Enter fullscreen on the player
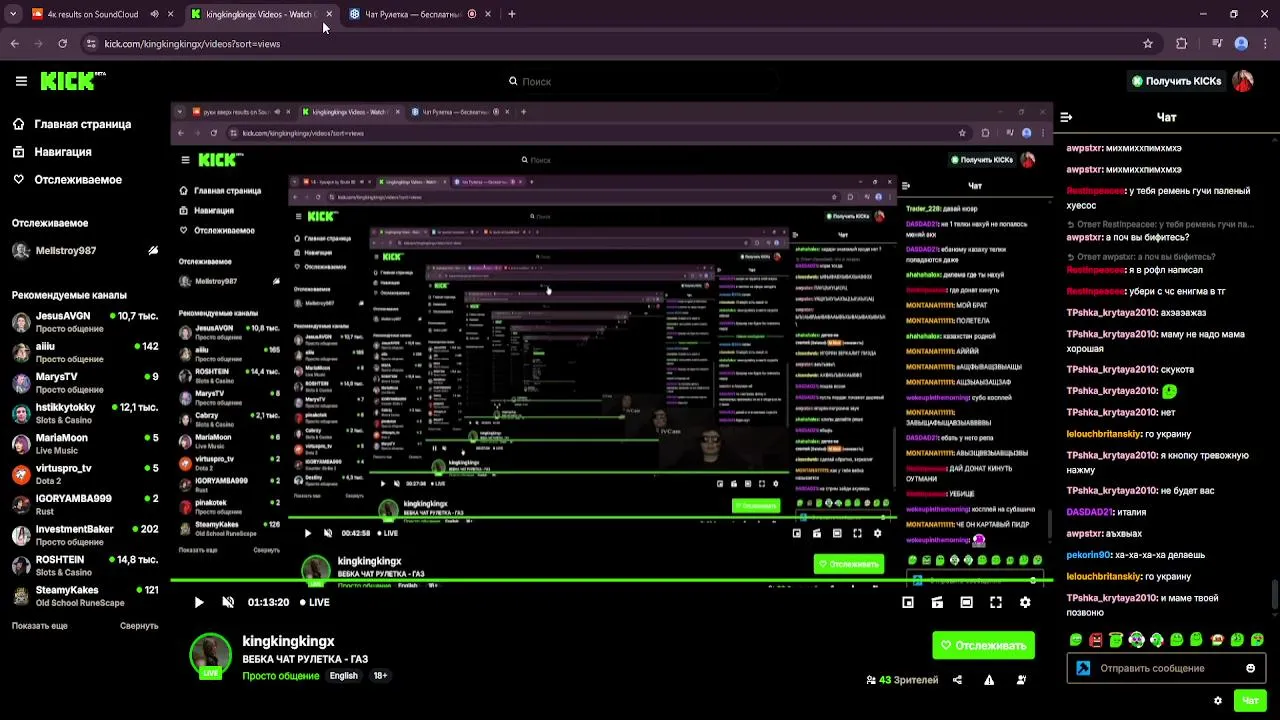 click(x=996, y=602)
